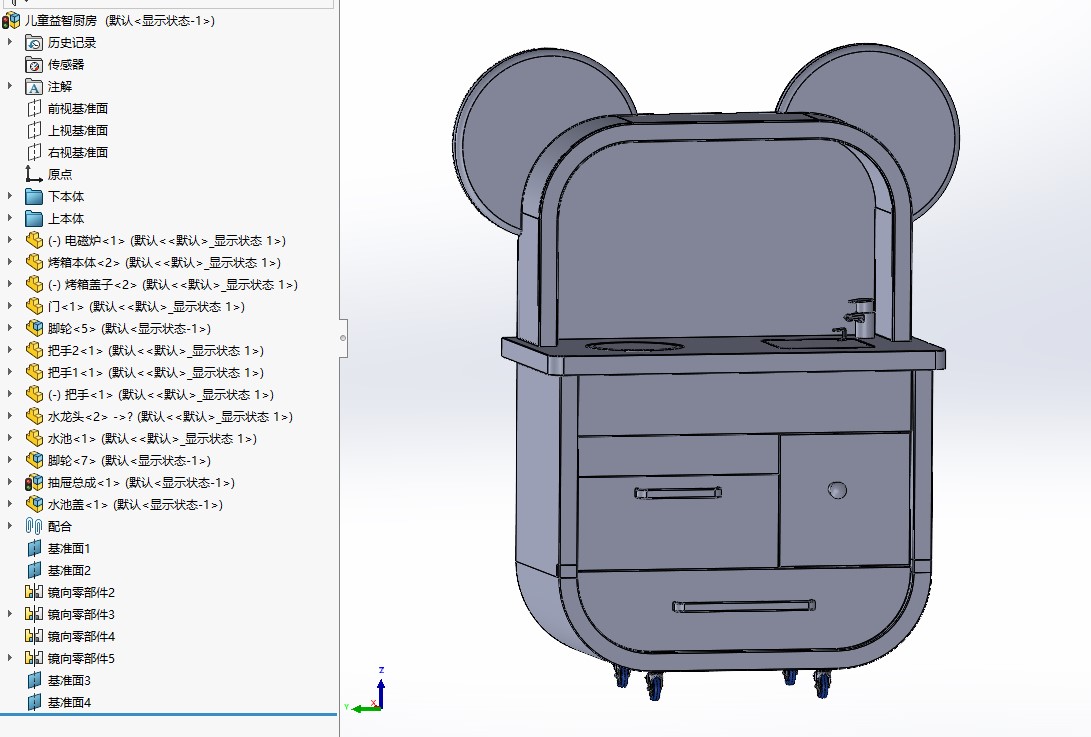Click the 脚轮<5> subassembly icon
The height and width of the screenshot is (737, 1091).
[34, 328]
